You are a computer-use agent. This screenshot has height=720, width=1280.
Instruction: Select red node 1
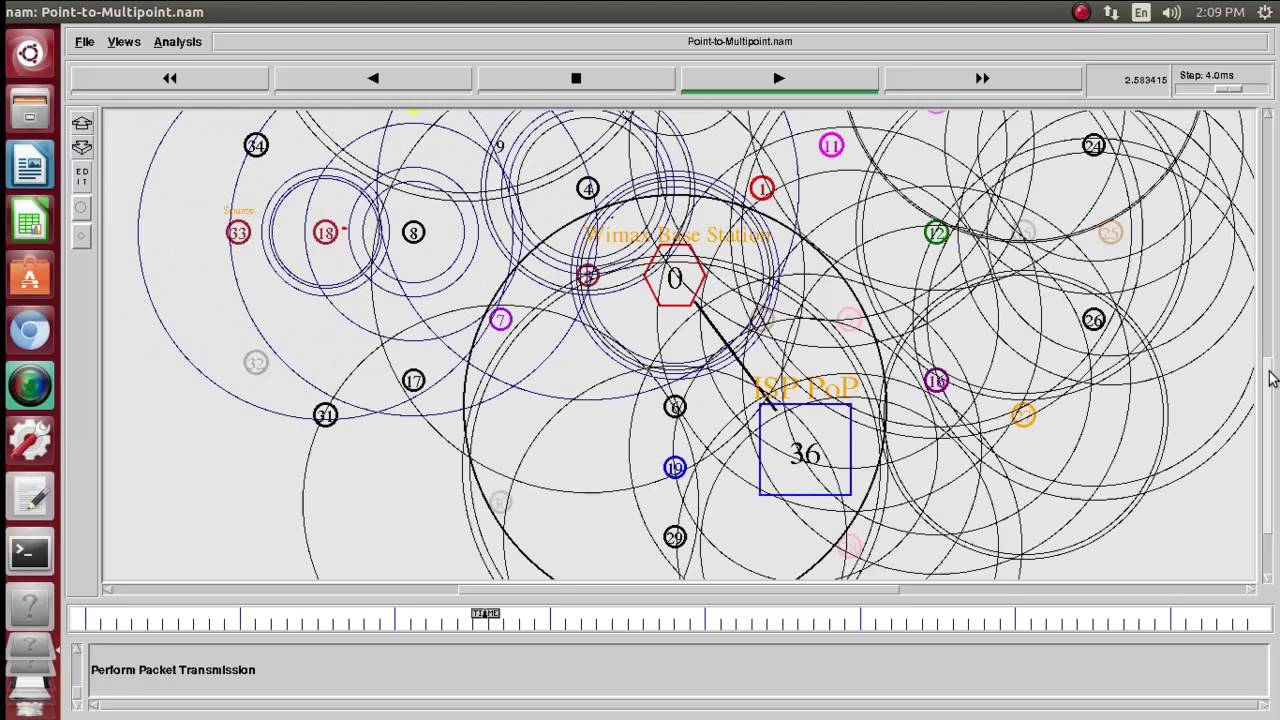pos(762,188)
